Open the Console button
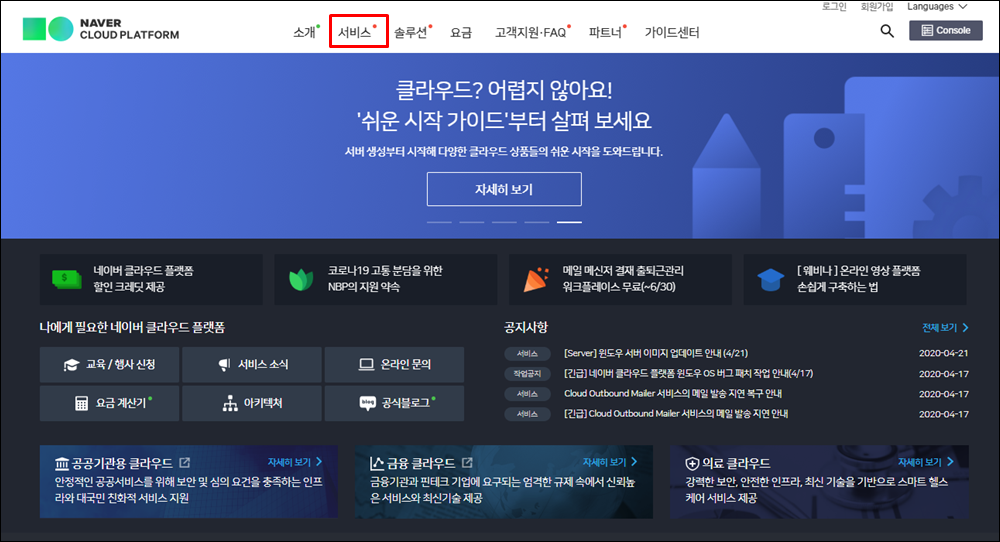Screen dimensions: 1000x542 point(946,31)
